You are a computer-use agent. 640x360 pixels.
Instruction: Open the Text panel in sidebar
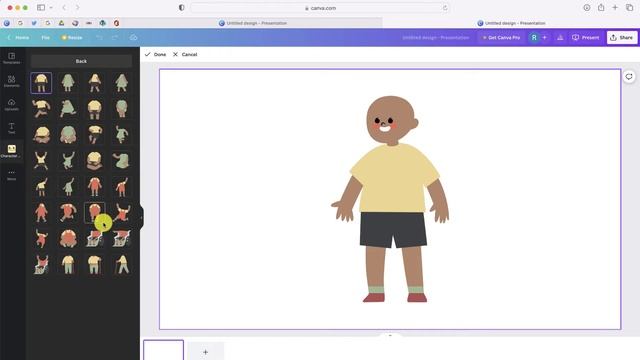(x=11, y=128)
